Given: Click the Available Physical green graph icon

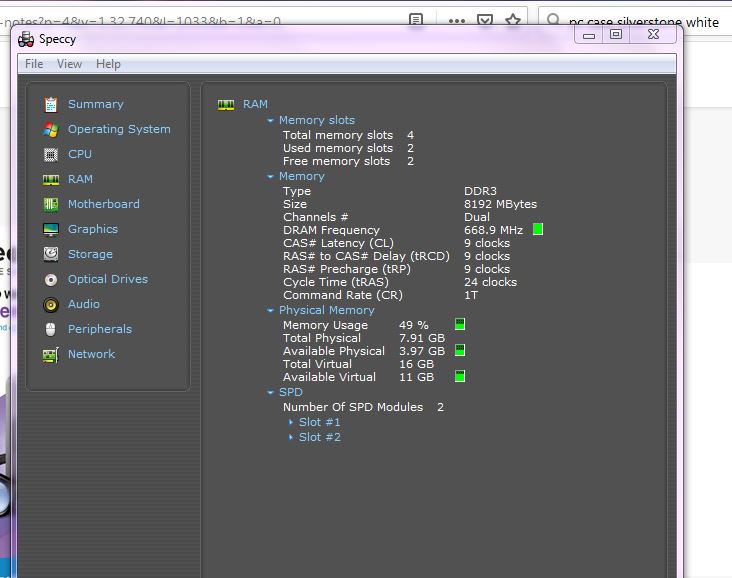Looking at the screenshot, I should [x=460, y=350].
